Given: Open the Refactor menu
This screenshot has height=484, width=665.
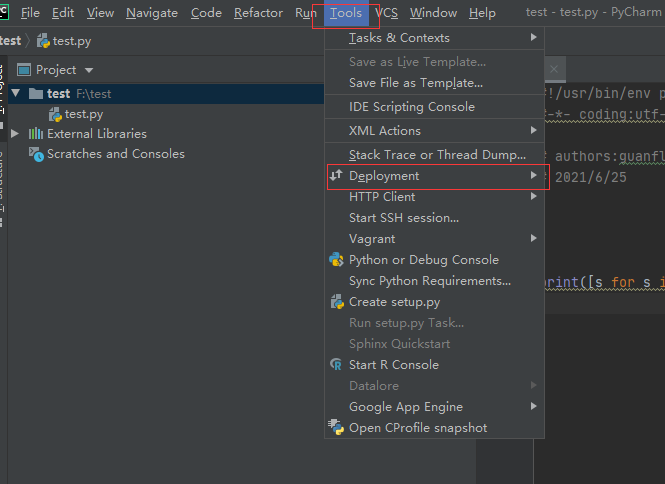Looking at the screenshot, I should tap(258, 13).
